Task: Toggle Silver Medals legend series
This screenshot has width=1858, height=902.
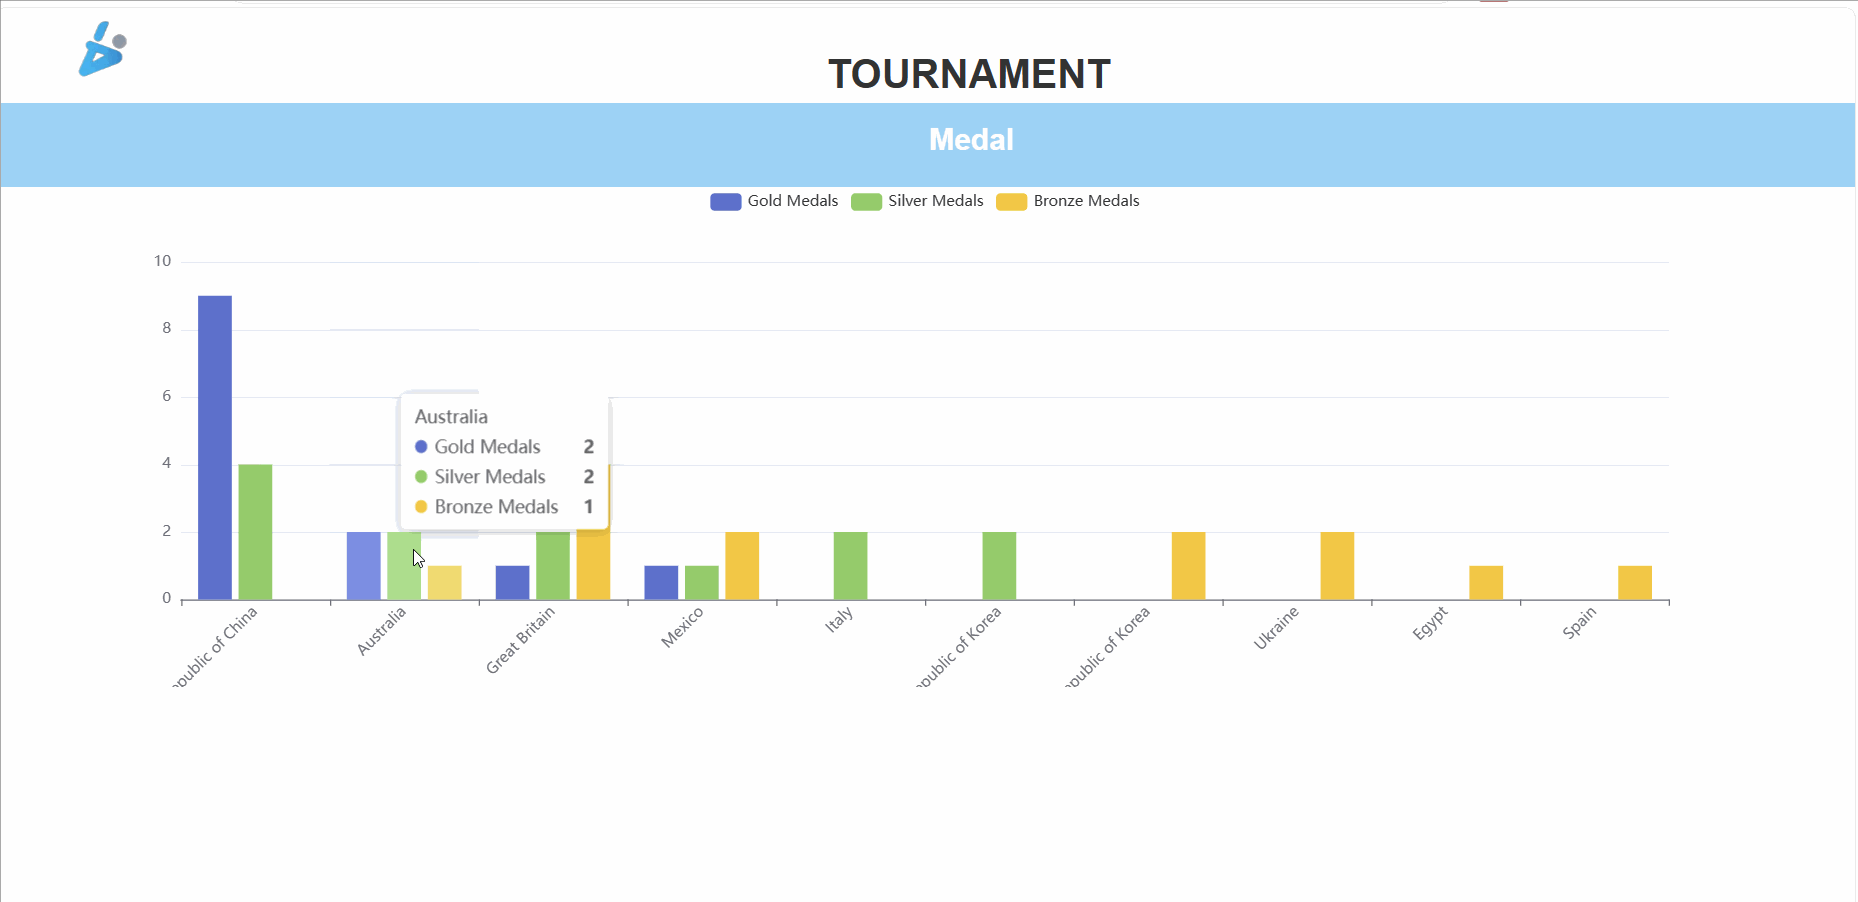Action: pyautogui.click(x=917, y=201)
